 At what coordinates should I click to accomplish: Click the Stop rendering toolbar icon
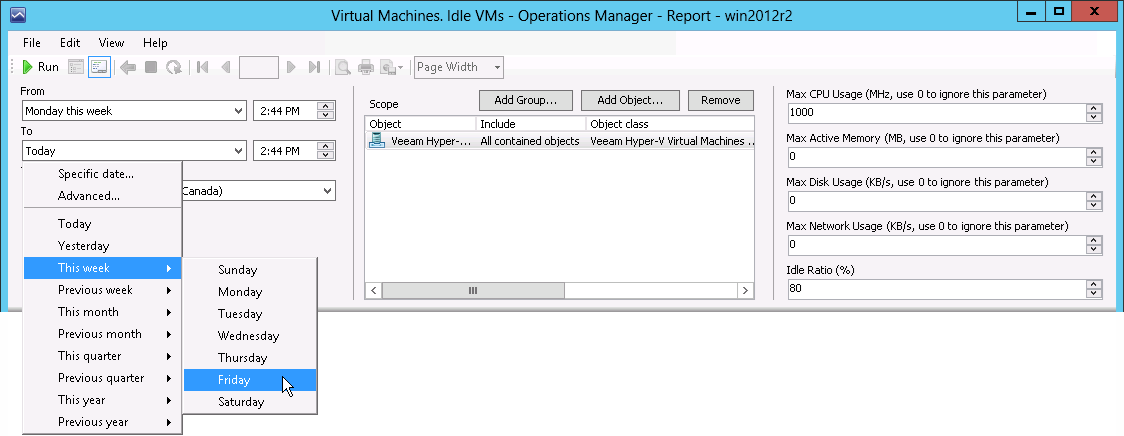click(151, 67)
